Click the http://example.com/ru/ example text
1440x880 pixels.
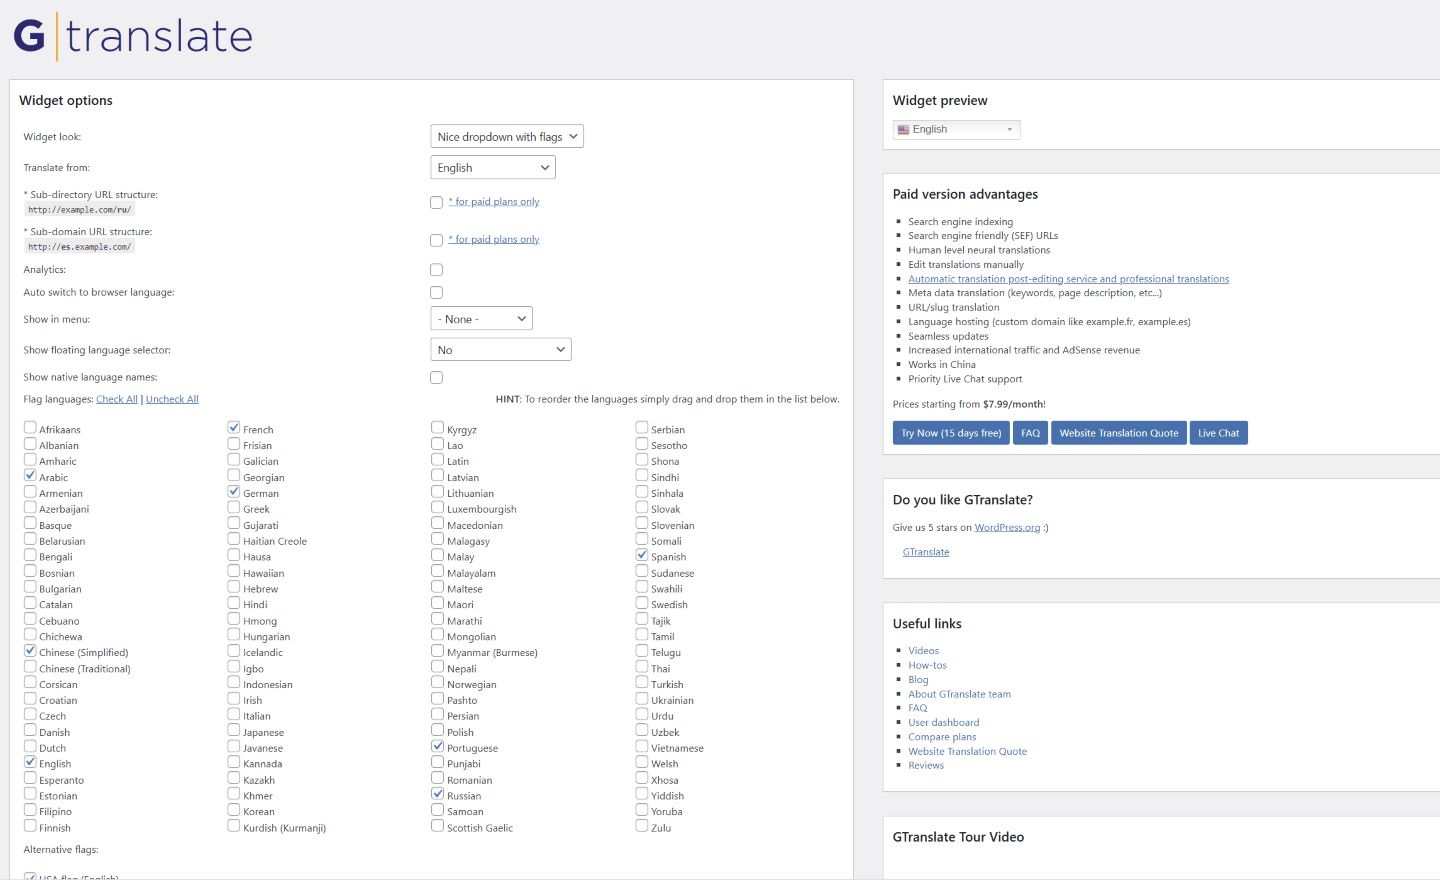coord(80,210)
